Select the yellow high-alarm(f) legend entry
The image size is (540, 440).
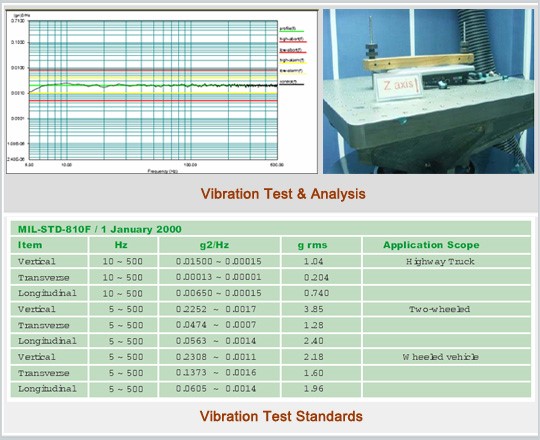pyautogui.click(x=292, y=61)
